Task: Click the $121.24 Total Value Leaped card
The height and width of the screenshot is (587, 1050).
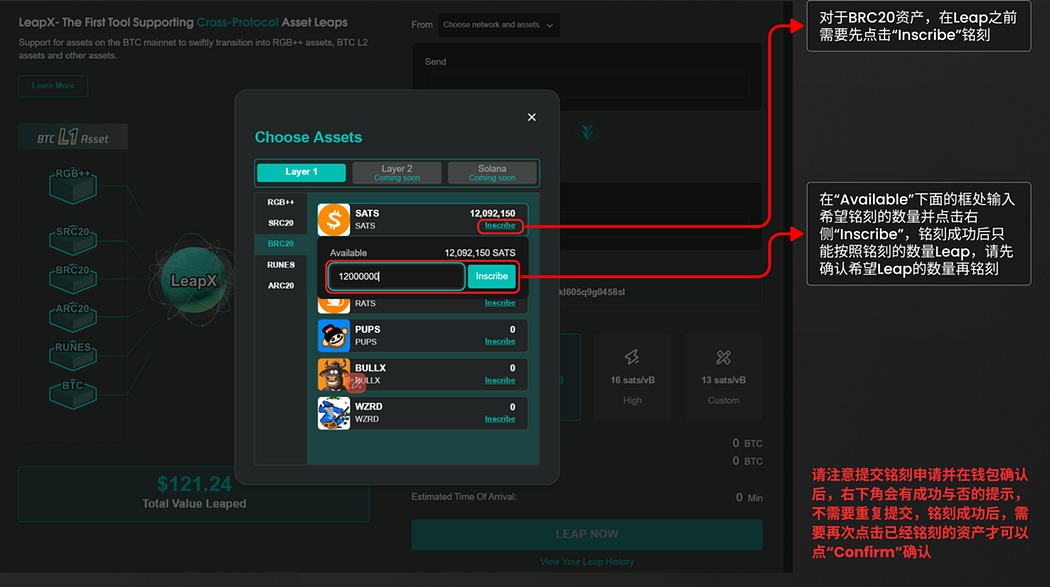Action: (x=194, y=494)
